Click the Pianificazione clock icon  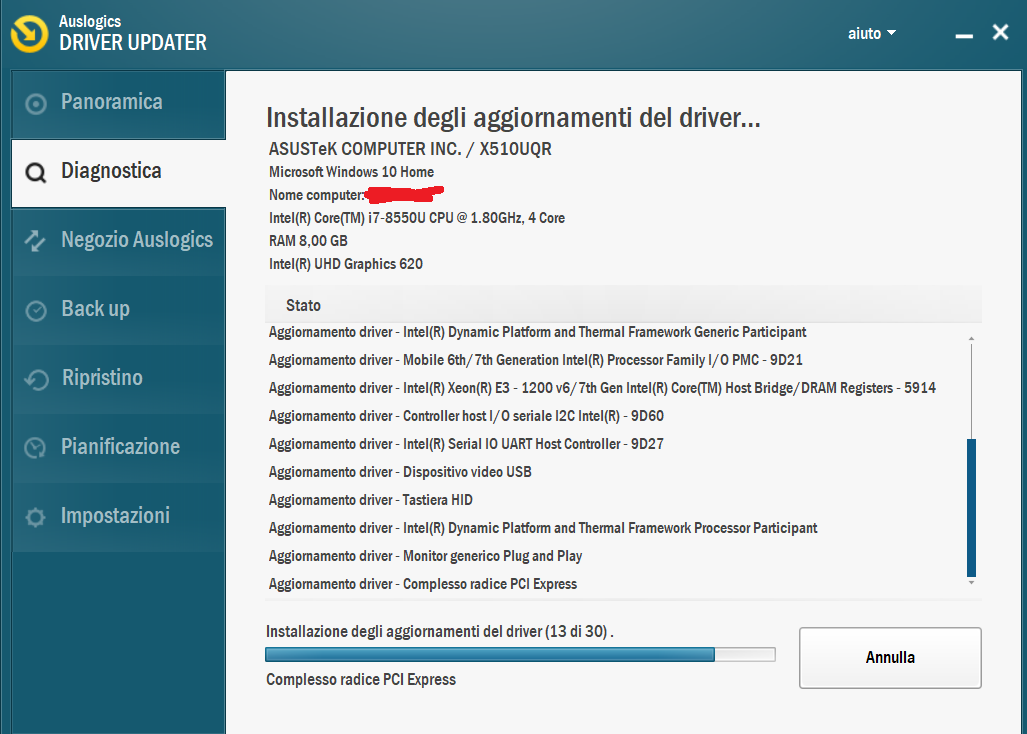(x=35, y=448)
